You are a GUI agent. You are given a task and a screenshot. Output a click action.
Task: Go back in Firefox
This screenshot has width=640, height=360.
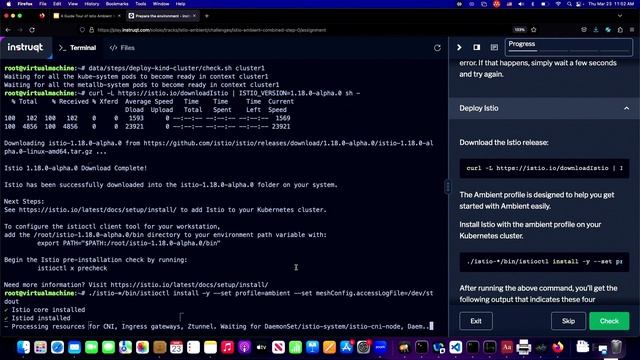point(8,30)
